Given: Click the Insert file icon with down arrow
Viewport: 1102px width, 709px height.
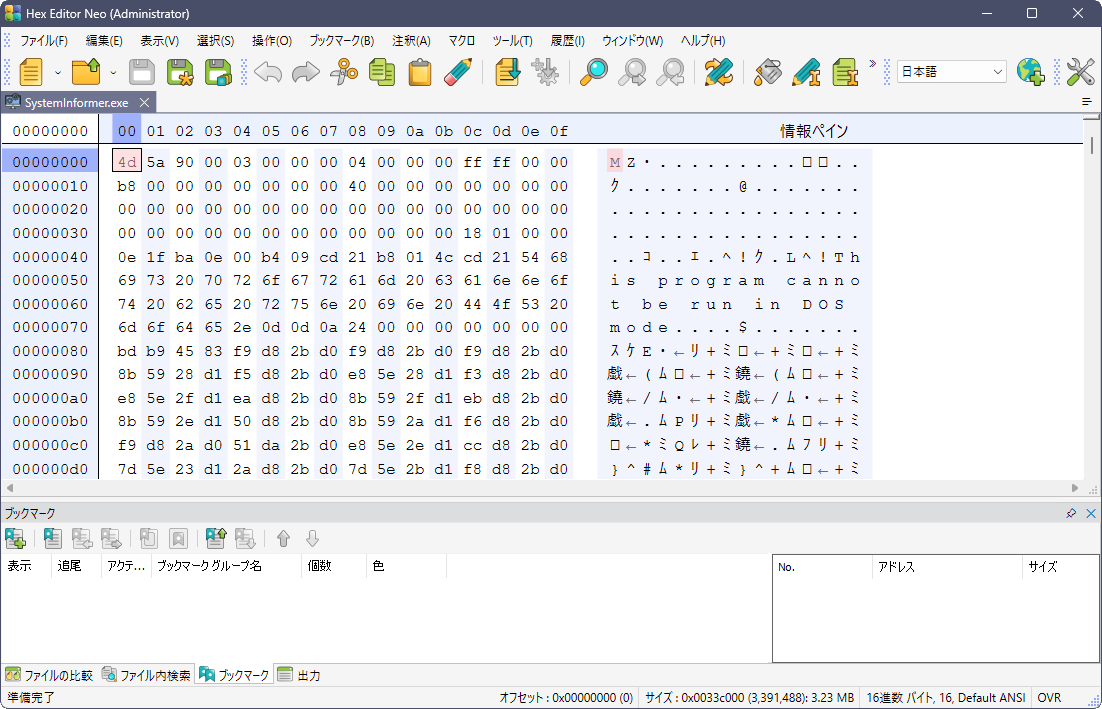Looking at the screenshot, I should [507, 72].
